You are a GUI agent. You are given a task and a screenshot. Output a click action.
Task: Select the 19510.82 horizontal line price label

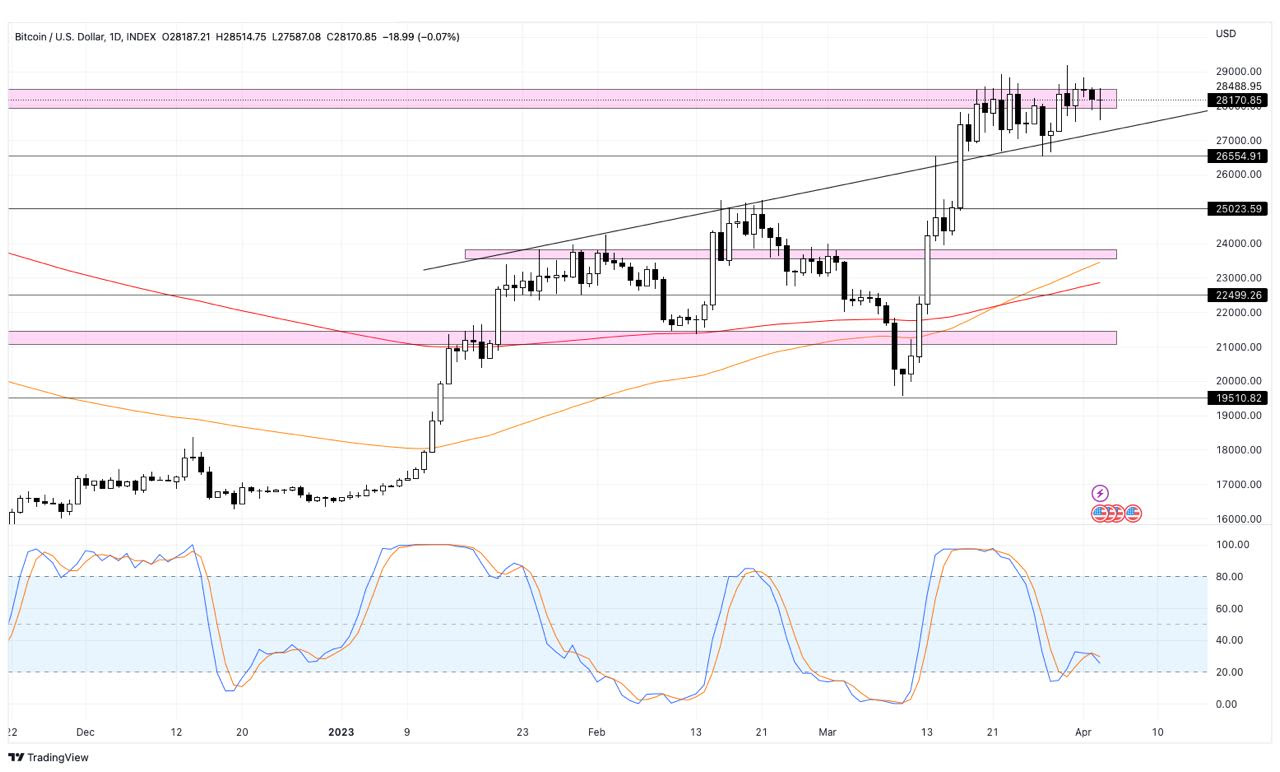pyautogui.click(x=1238, y=398)
